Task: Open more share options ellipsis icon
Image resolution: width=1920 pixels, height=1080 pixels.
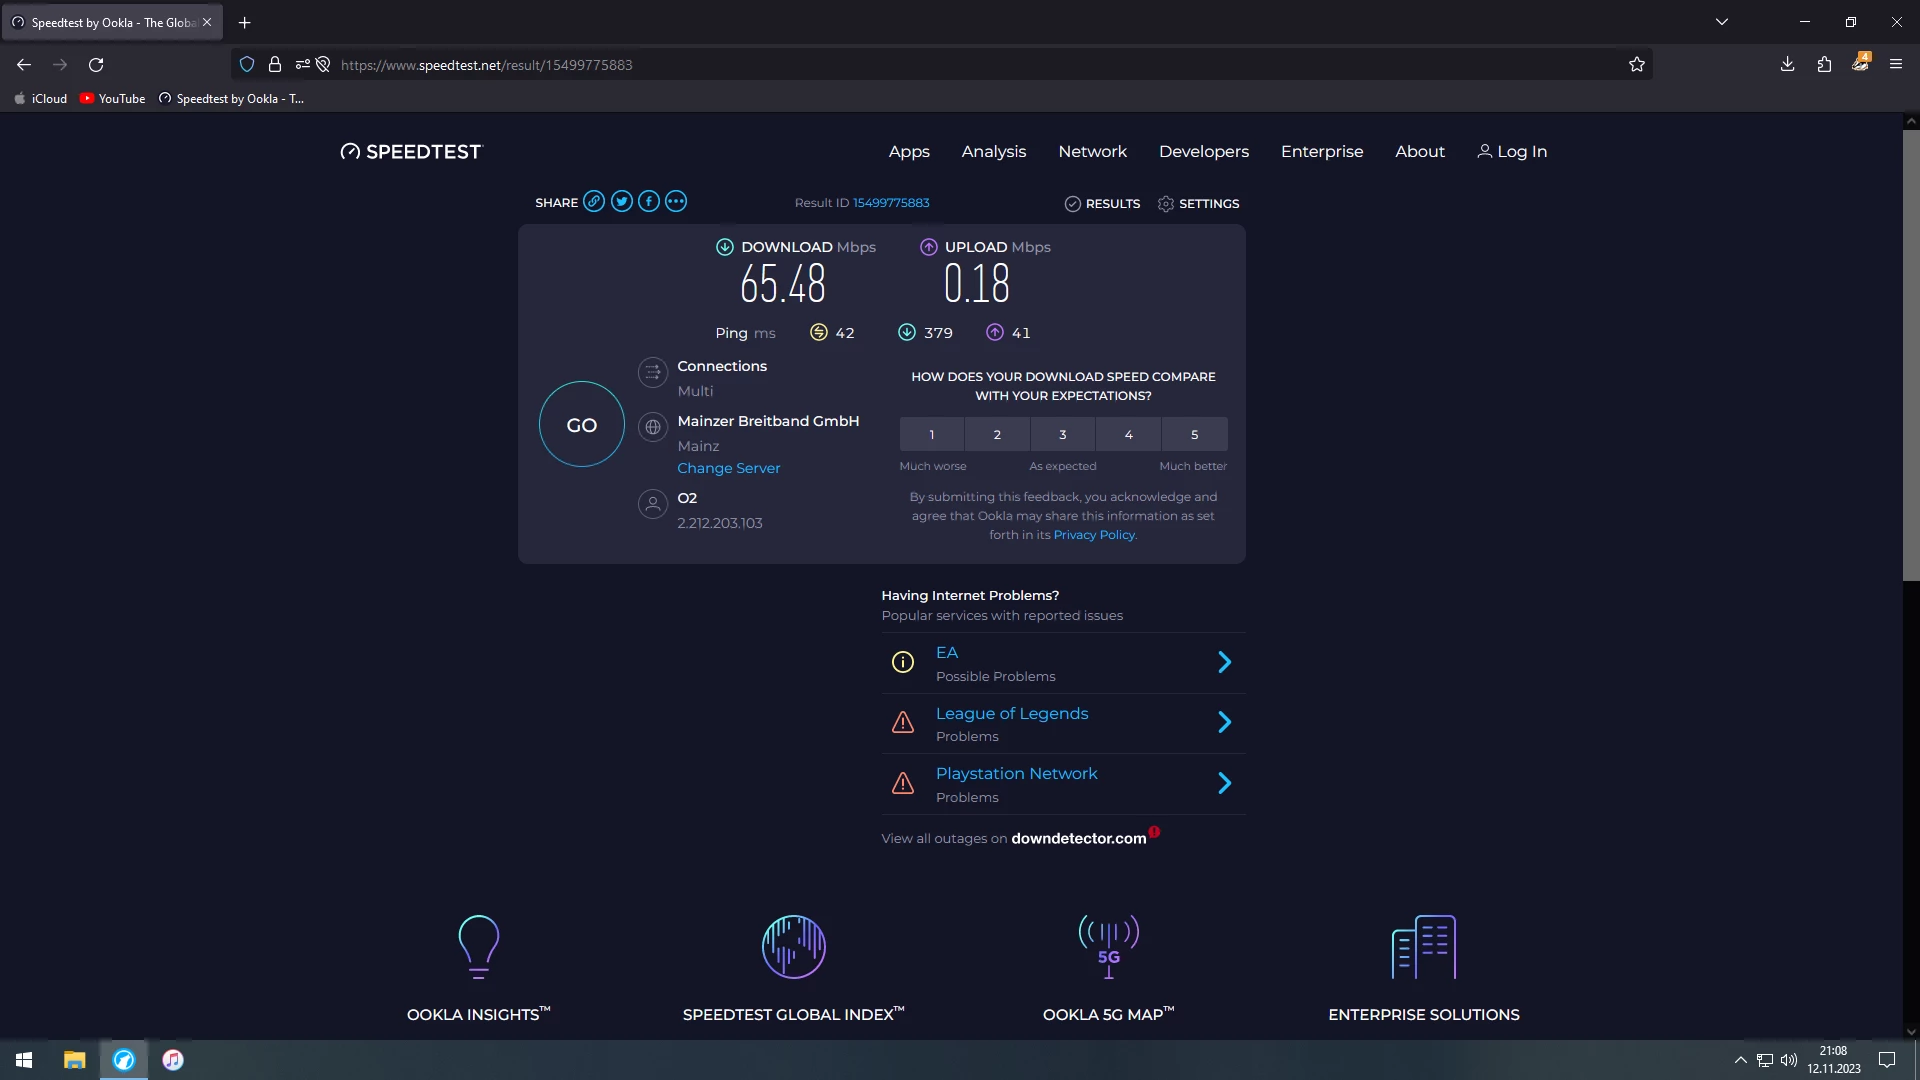Action: pyautogui.click(x=676, y=201)
